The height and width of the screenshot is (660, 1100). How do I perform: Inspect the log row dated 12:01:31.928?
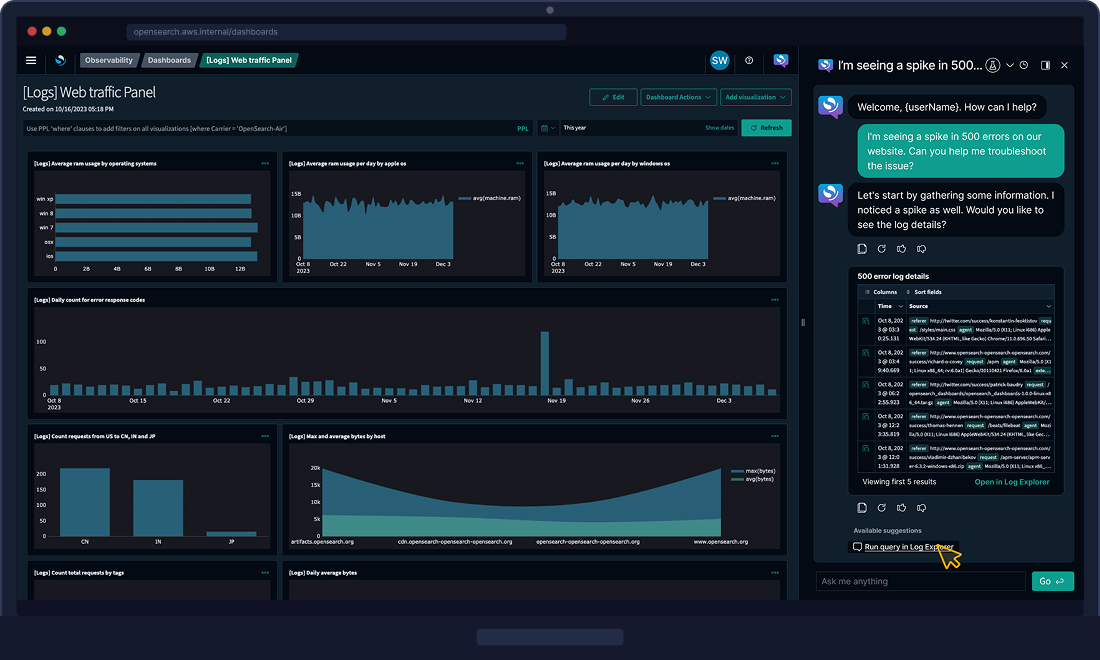(866, 448)
